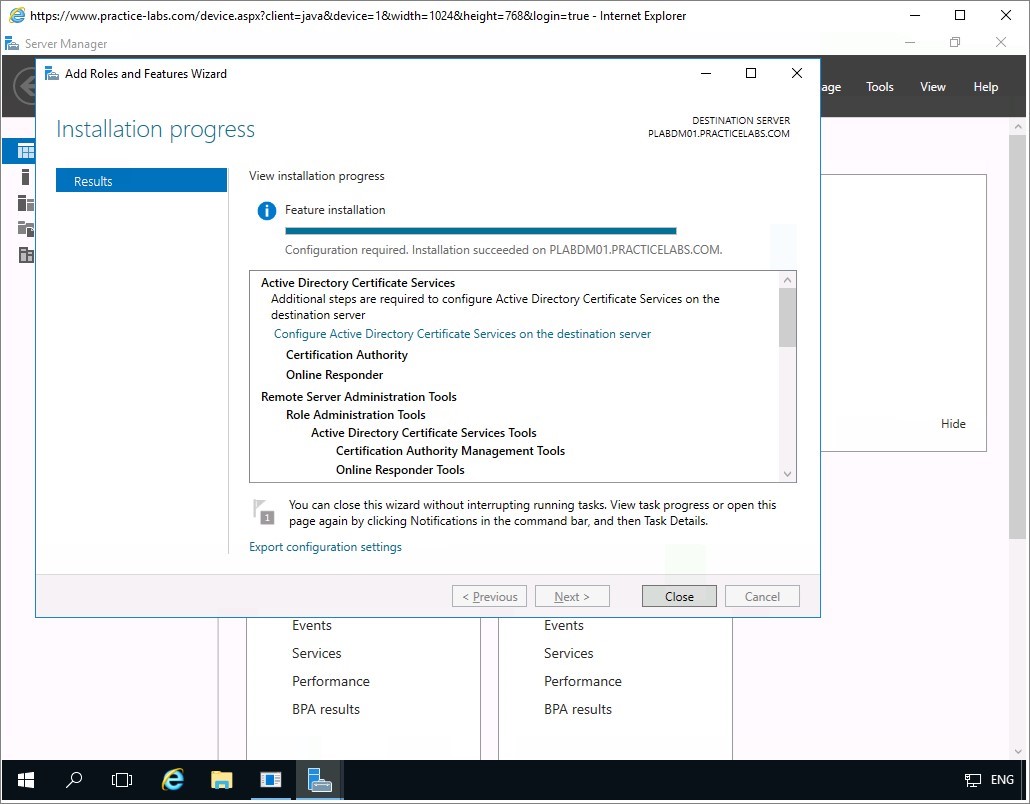Select Online Responder Tools entry

tap(400, 470)
